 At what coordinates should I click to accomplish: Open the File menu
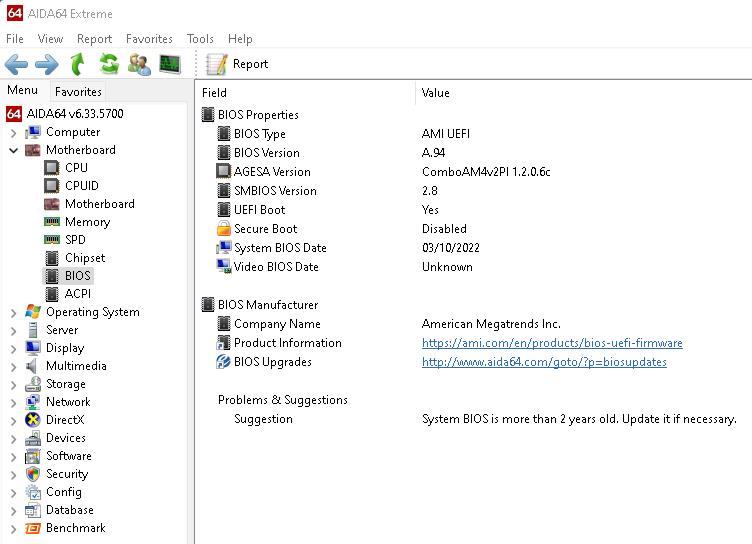[x=15, y=39]
